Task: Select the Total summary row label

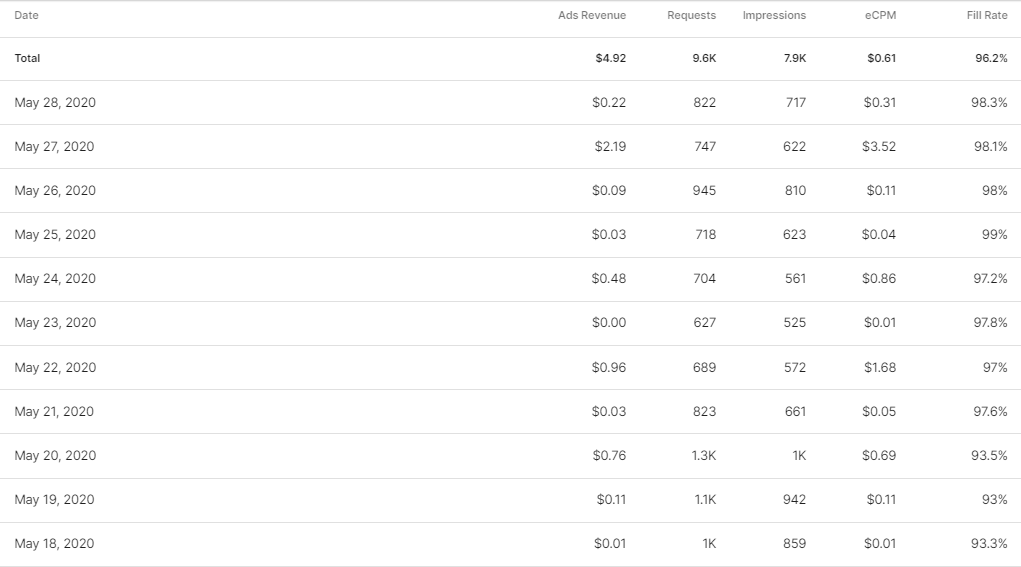Action: 28,58
